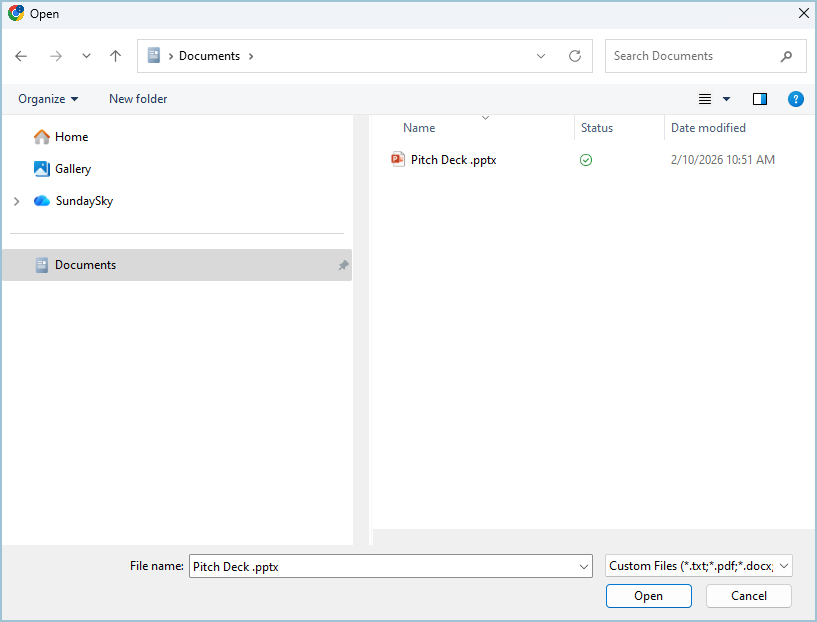Toggle the preview pane button

coord(760,99)
